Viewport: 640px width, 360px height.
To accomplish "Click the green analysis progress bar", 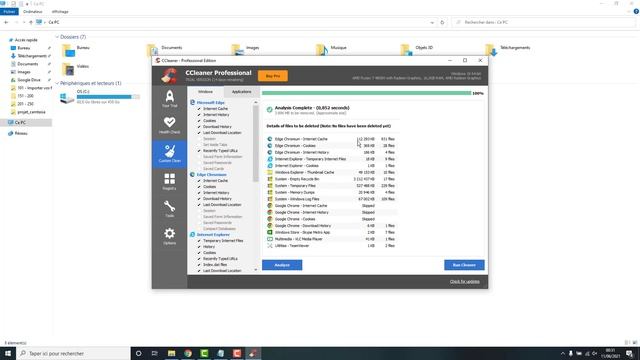I will (x=367, y=93).
